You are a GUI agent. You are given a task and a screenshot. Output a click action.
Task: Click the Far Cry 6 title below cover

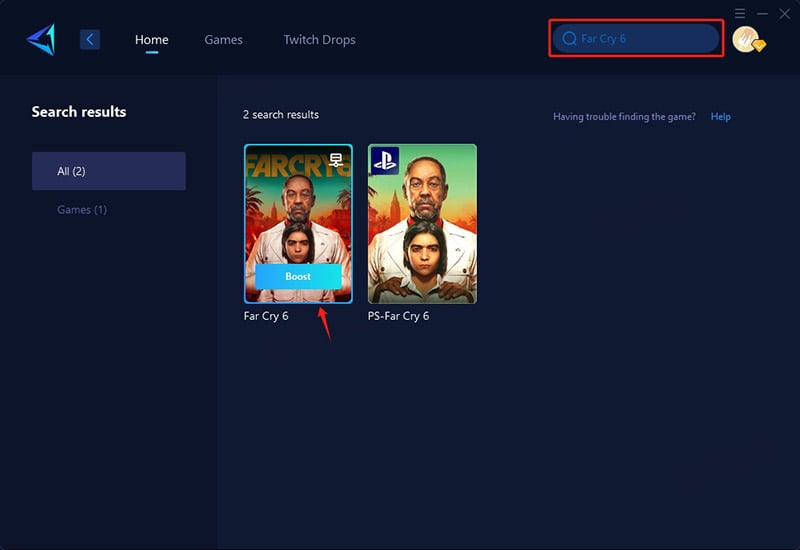[x=266, y=316]
